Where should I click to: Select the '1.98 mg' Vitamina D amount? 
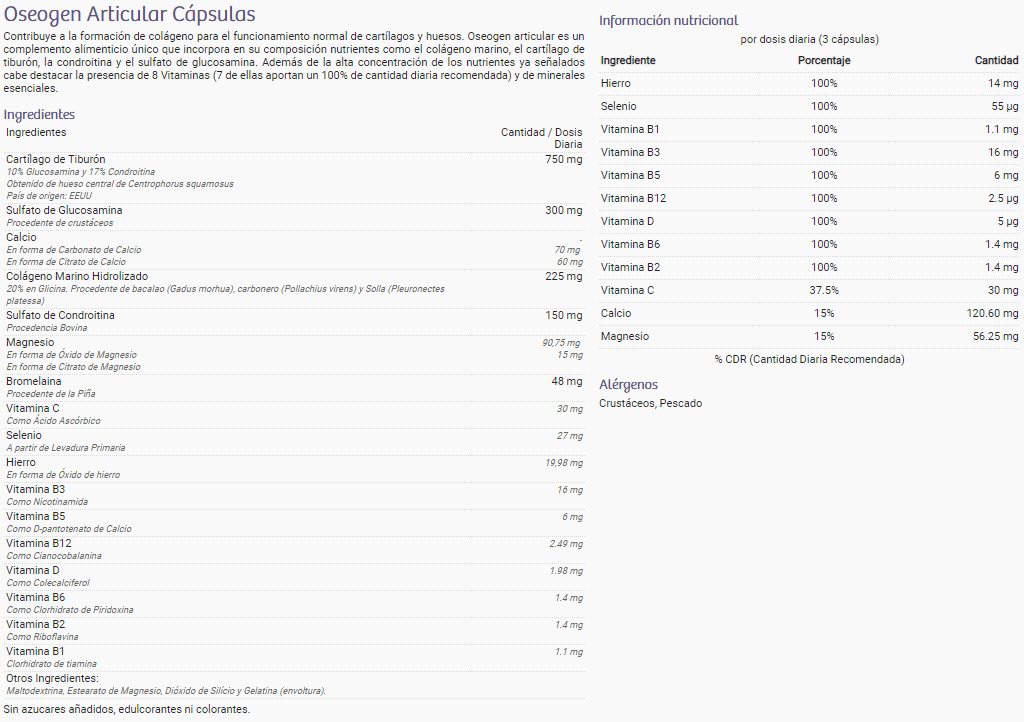tap(566, 571)
